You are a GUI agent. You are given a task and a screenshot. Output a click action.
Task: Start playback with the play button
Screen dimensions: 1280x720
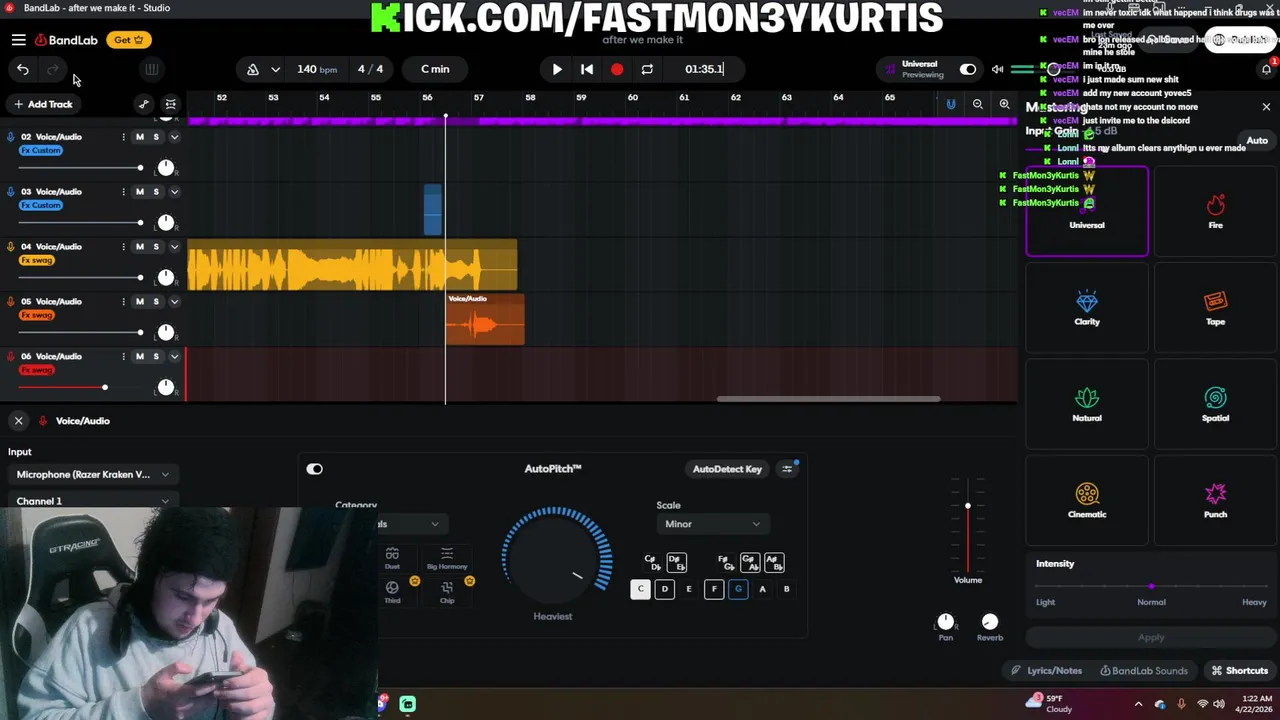pyautogui.click(x=557, y=69)
